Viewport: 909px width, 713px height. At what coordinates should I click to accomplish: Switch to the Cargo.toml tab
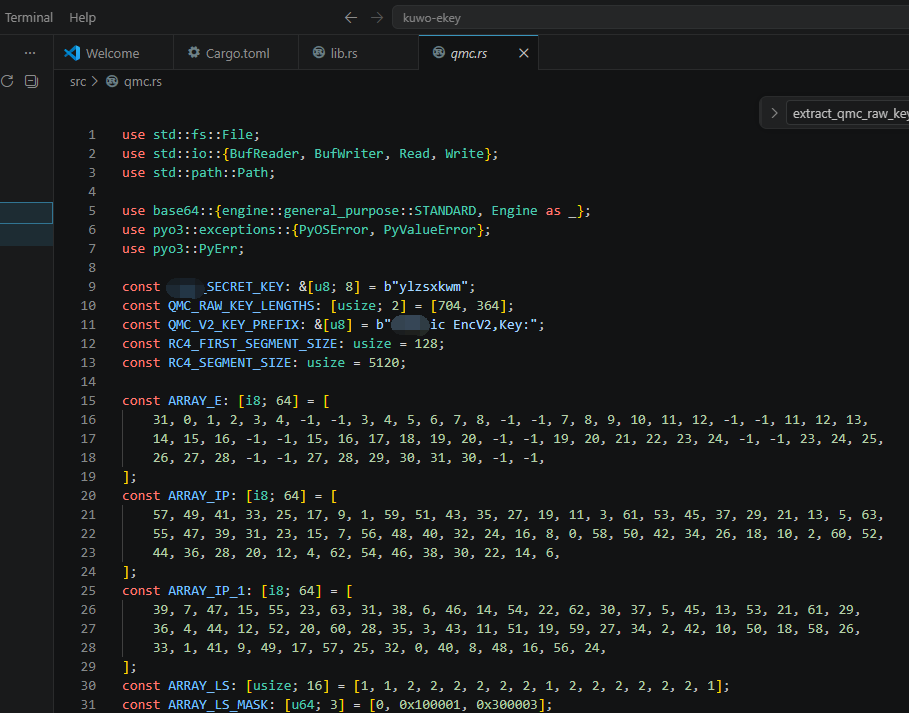click(x=236, y=53)
